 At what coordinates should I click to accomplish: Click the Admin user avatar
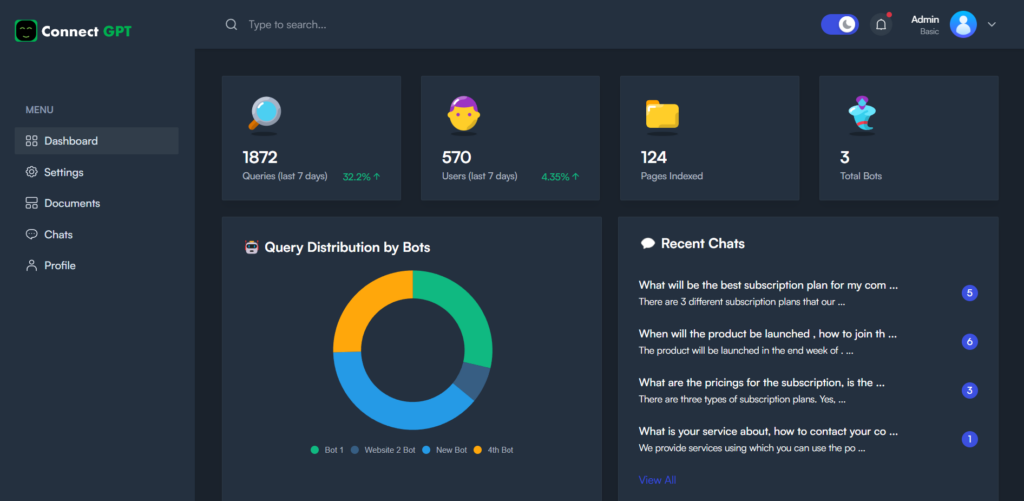tap(963, 24)
